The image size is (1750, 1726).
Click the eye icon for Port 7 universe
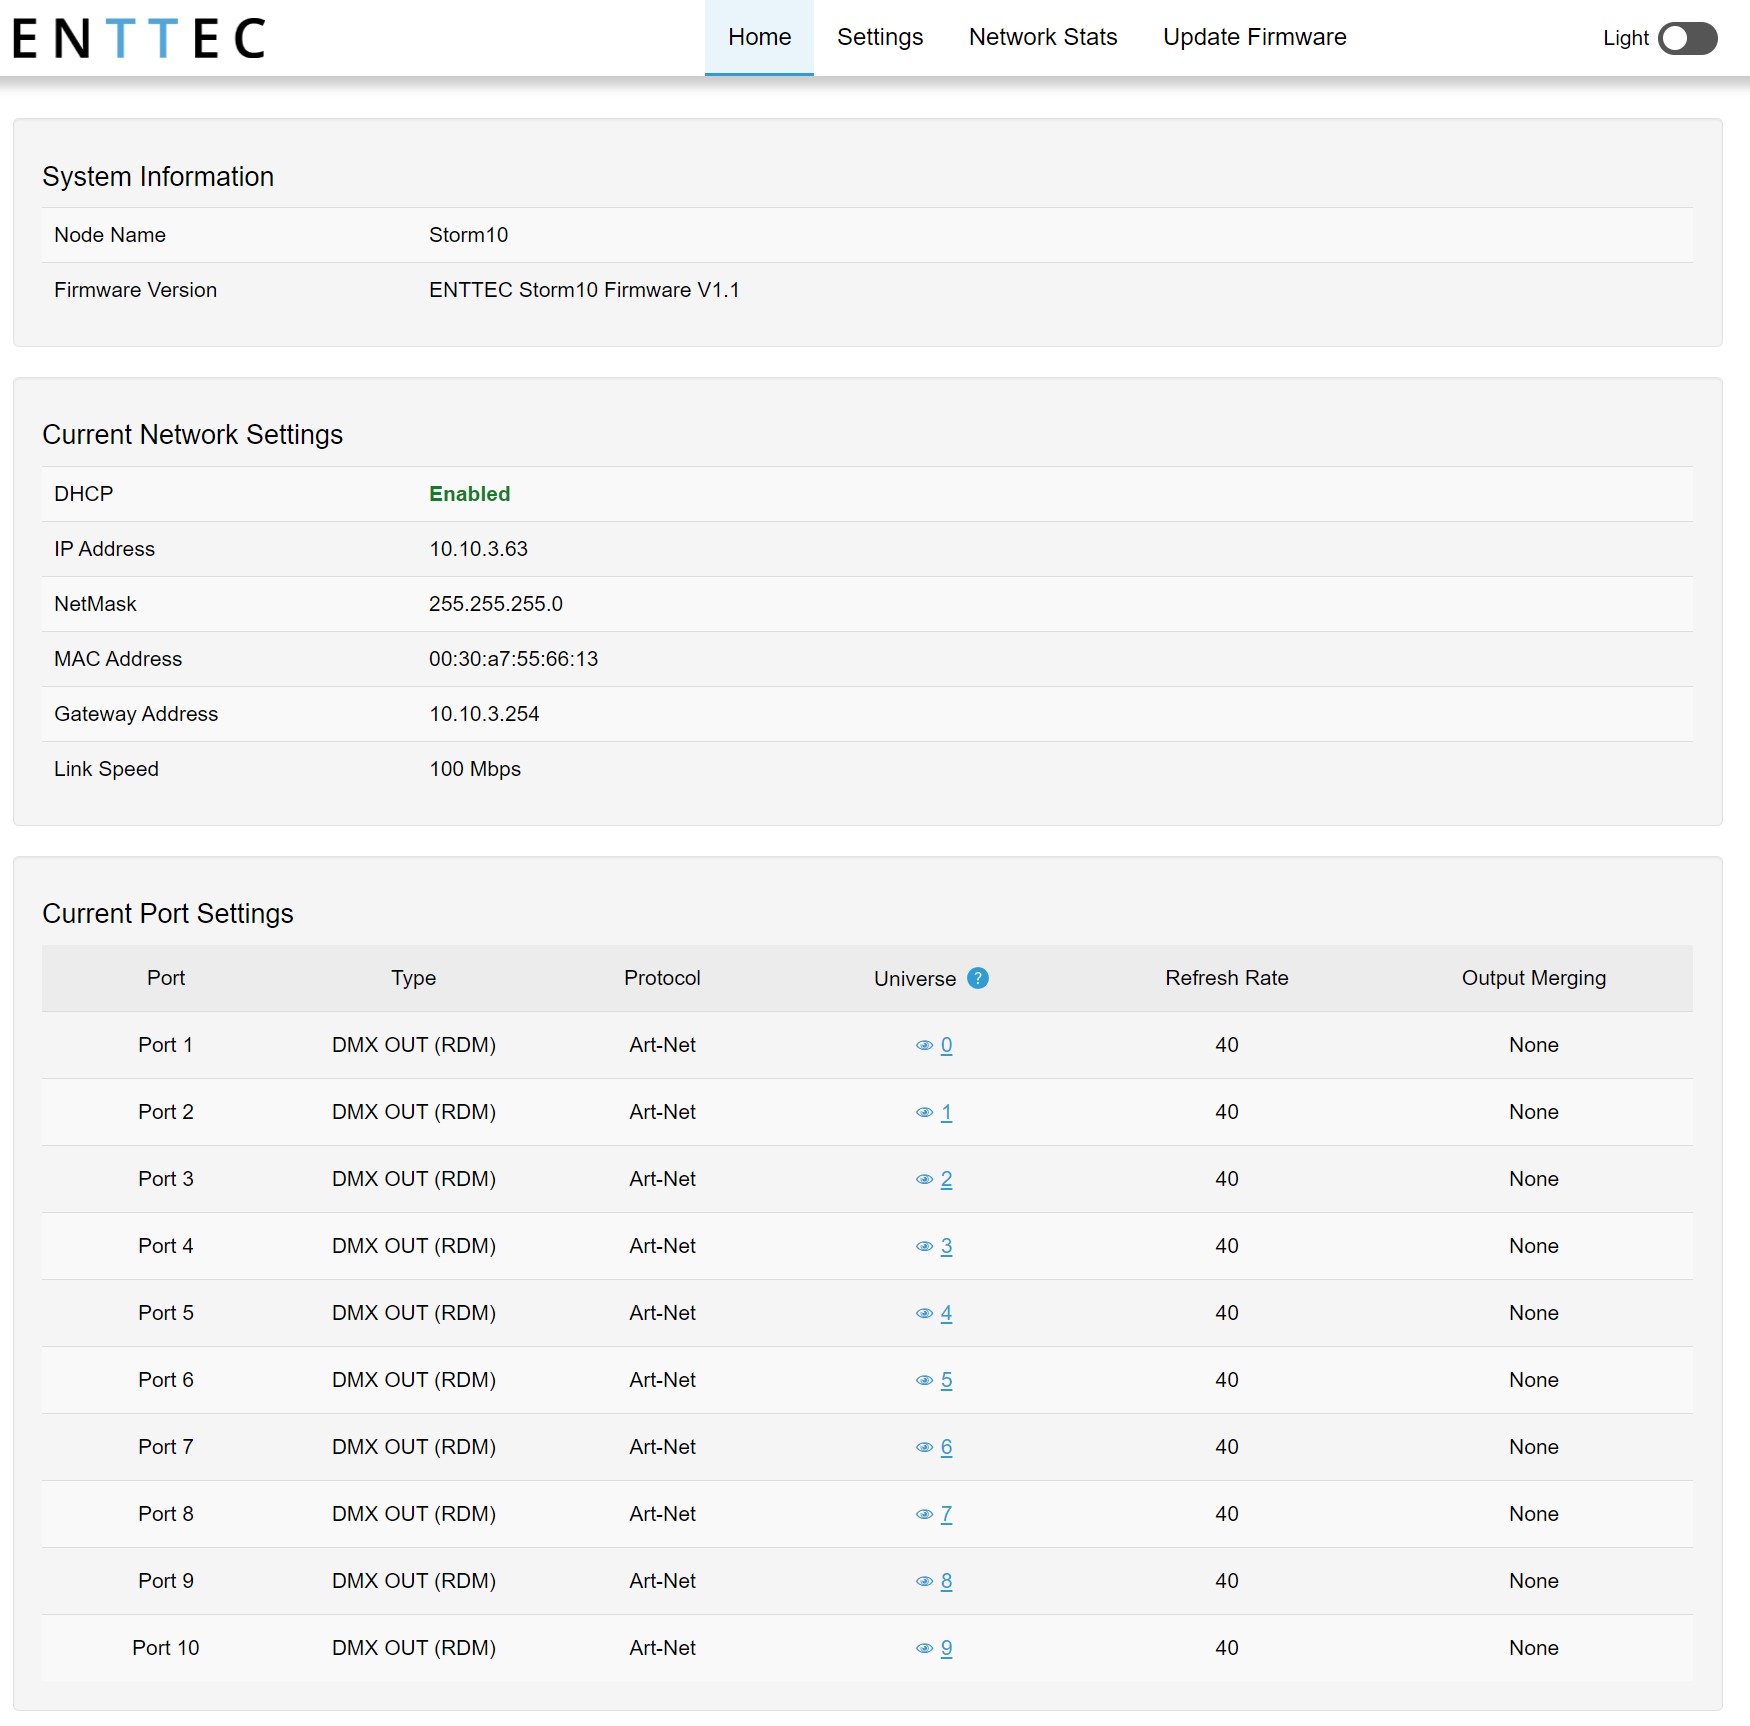tap(924, 1447)
